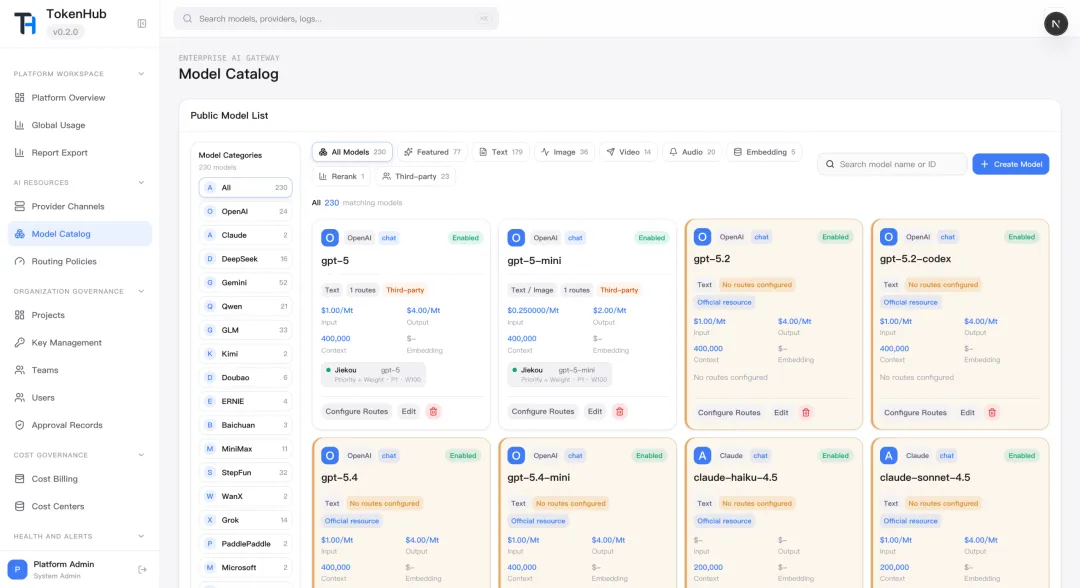Click the magnifier icon in model search box
Image resolution: width=1080 pixels, height=588 pixels.
point(830,165)
